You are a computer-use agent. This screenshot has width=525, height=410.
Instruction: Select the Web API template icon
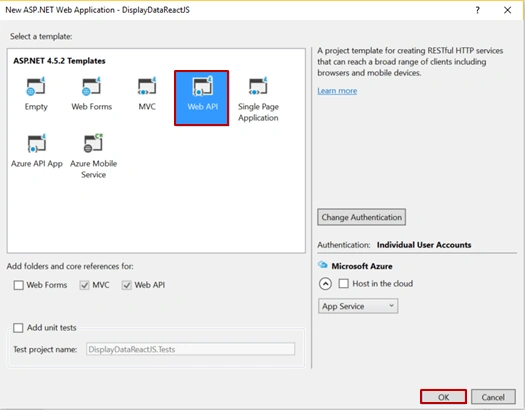click(203, 86)
